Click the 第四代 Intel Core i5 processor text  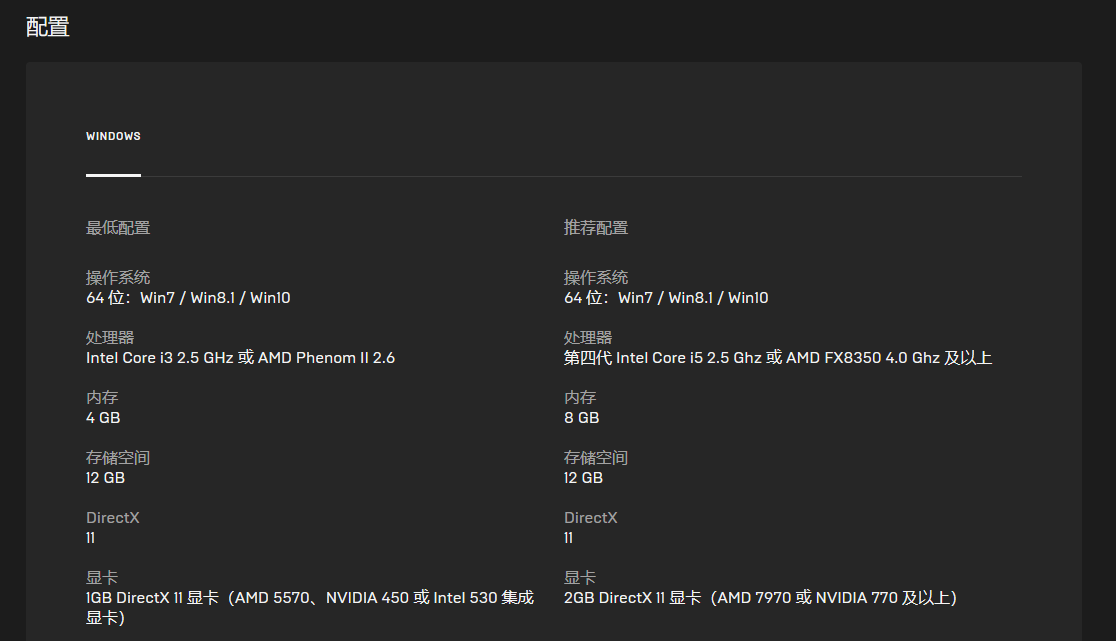point(778,358)
